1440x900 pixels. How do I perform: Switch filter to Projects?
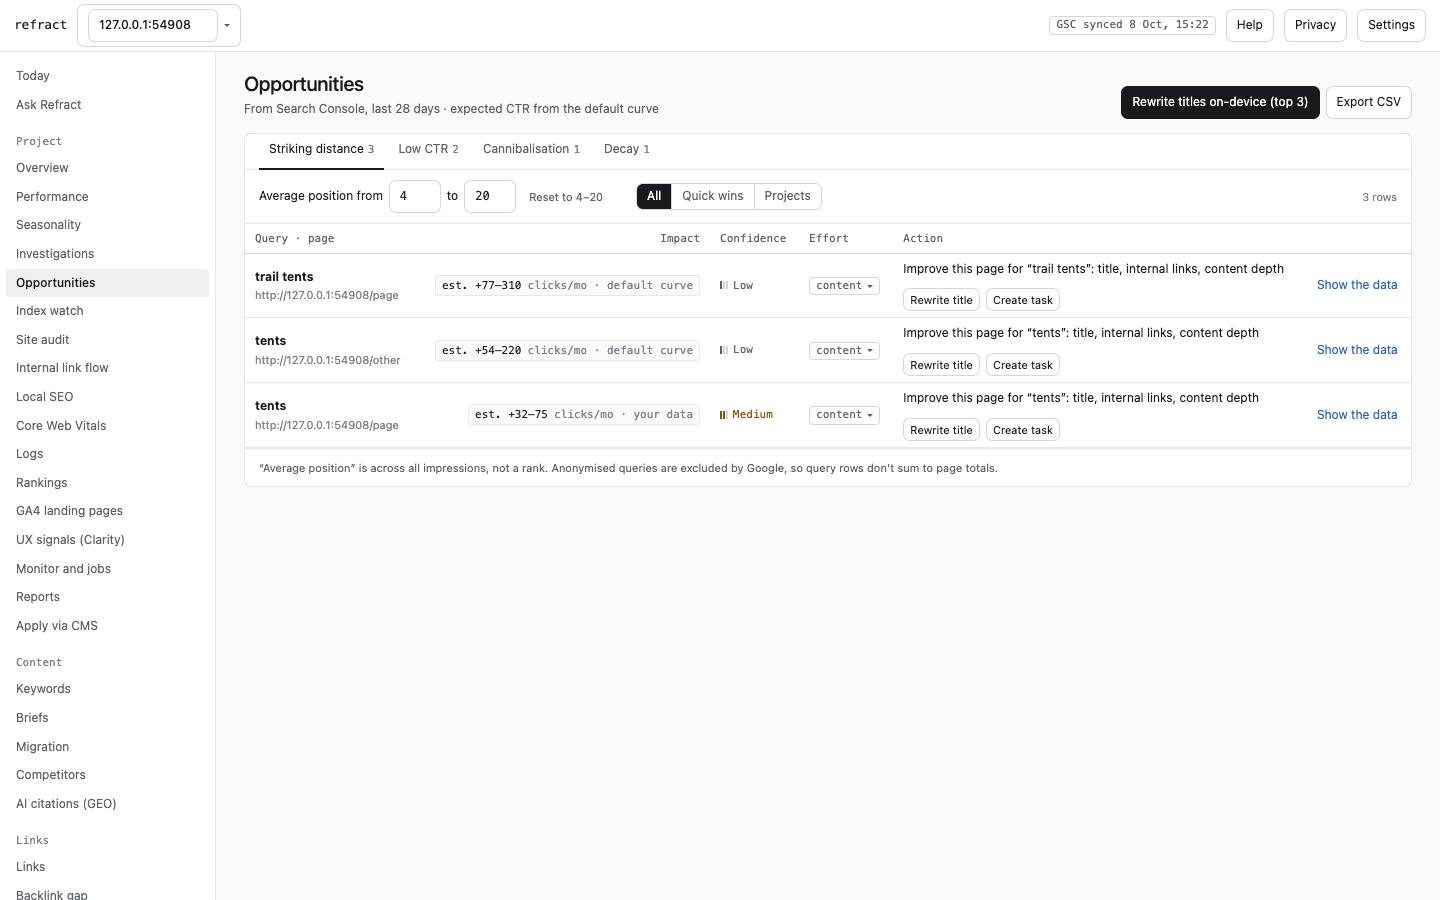pos(787,196)
